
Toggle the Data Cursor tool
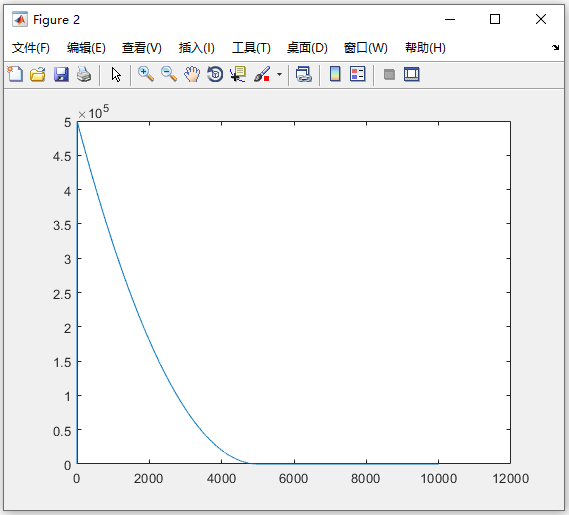click(238, 74)
